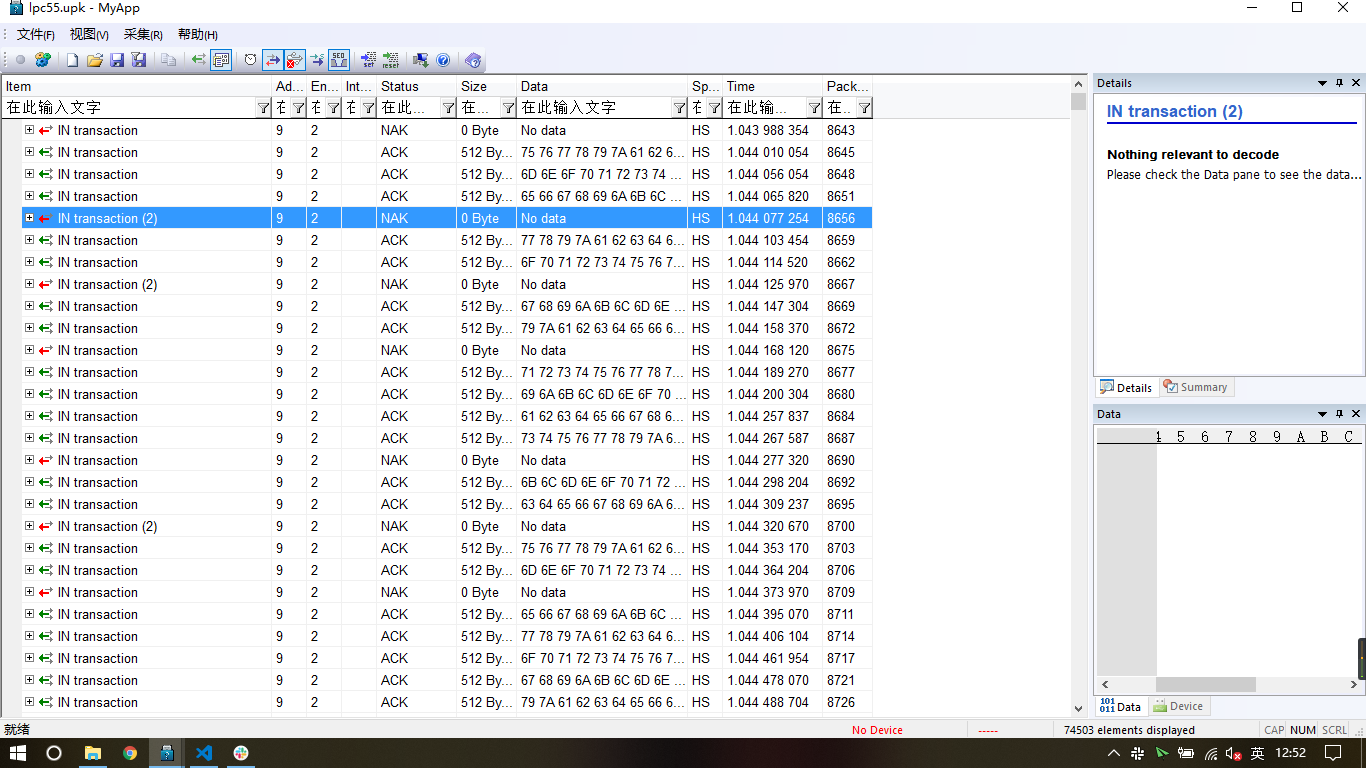Click the copy icon in toolbar
The height and width of the screenshot is (768, 1366).
[169, 60]
